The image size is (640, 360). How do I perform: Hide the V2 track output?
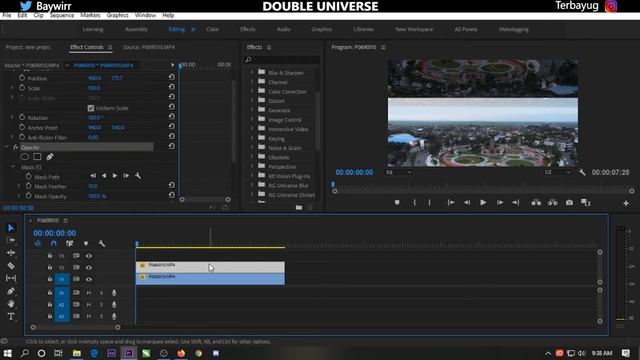pyautogui.click(x=89, y=268)
